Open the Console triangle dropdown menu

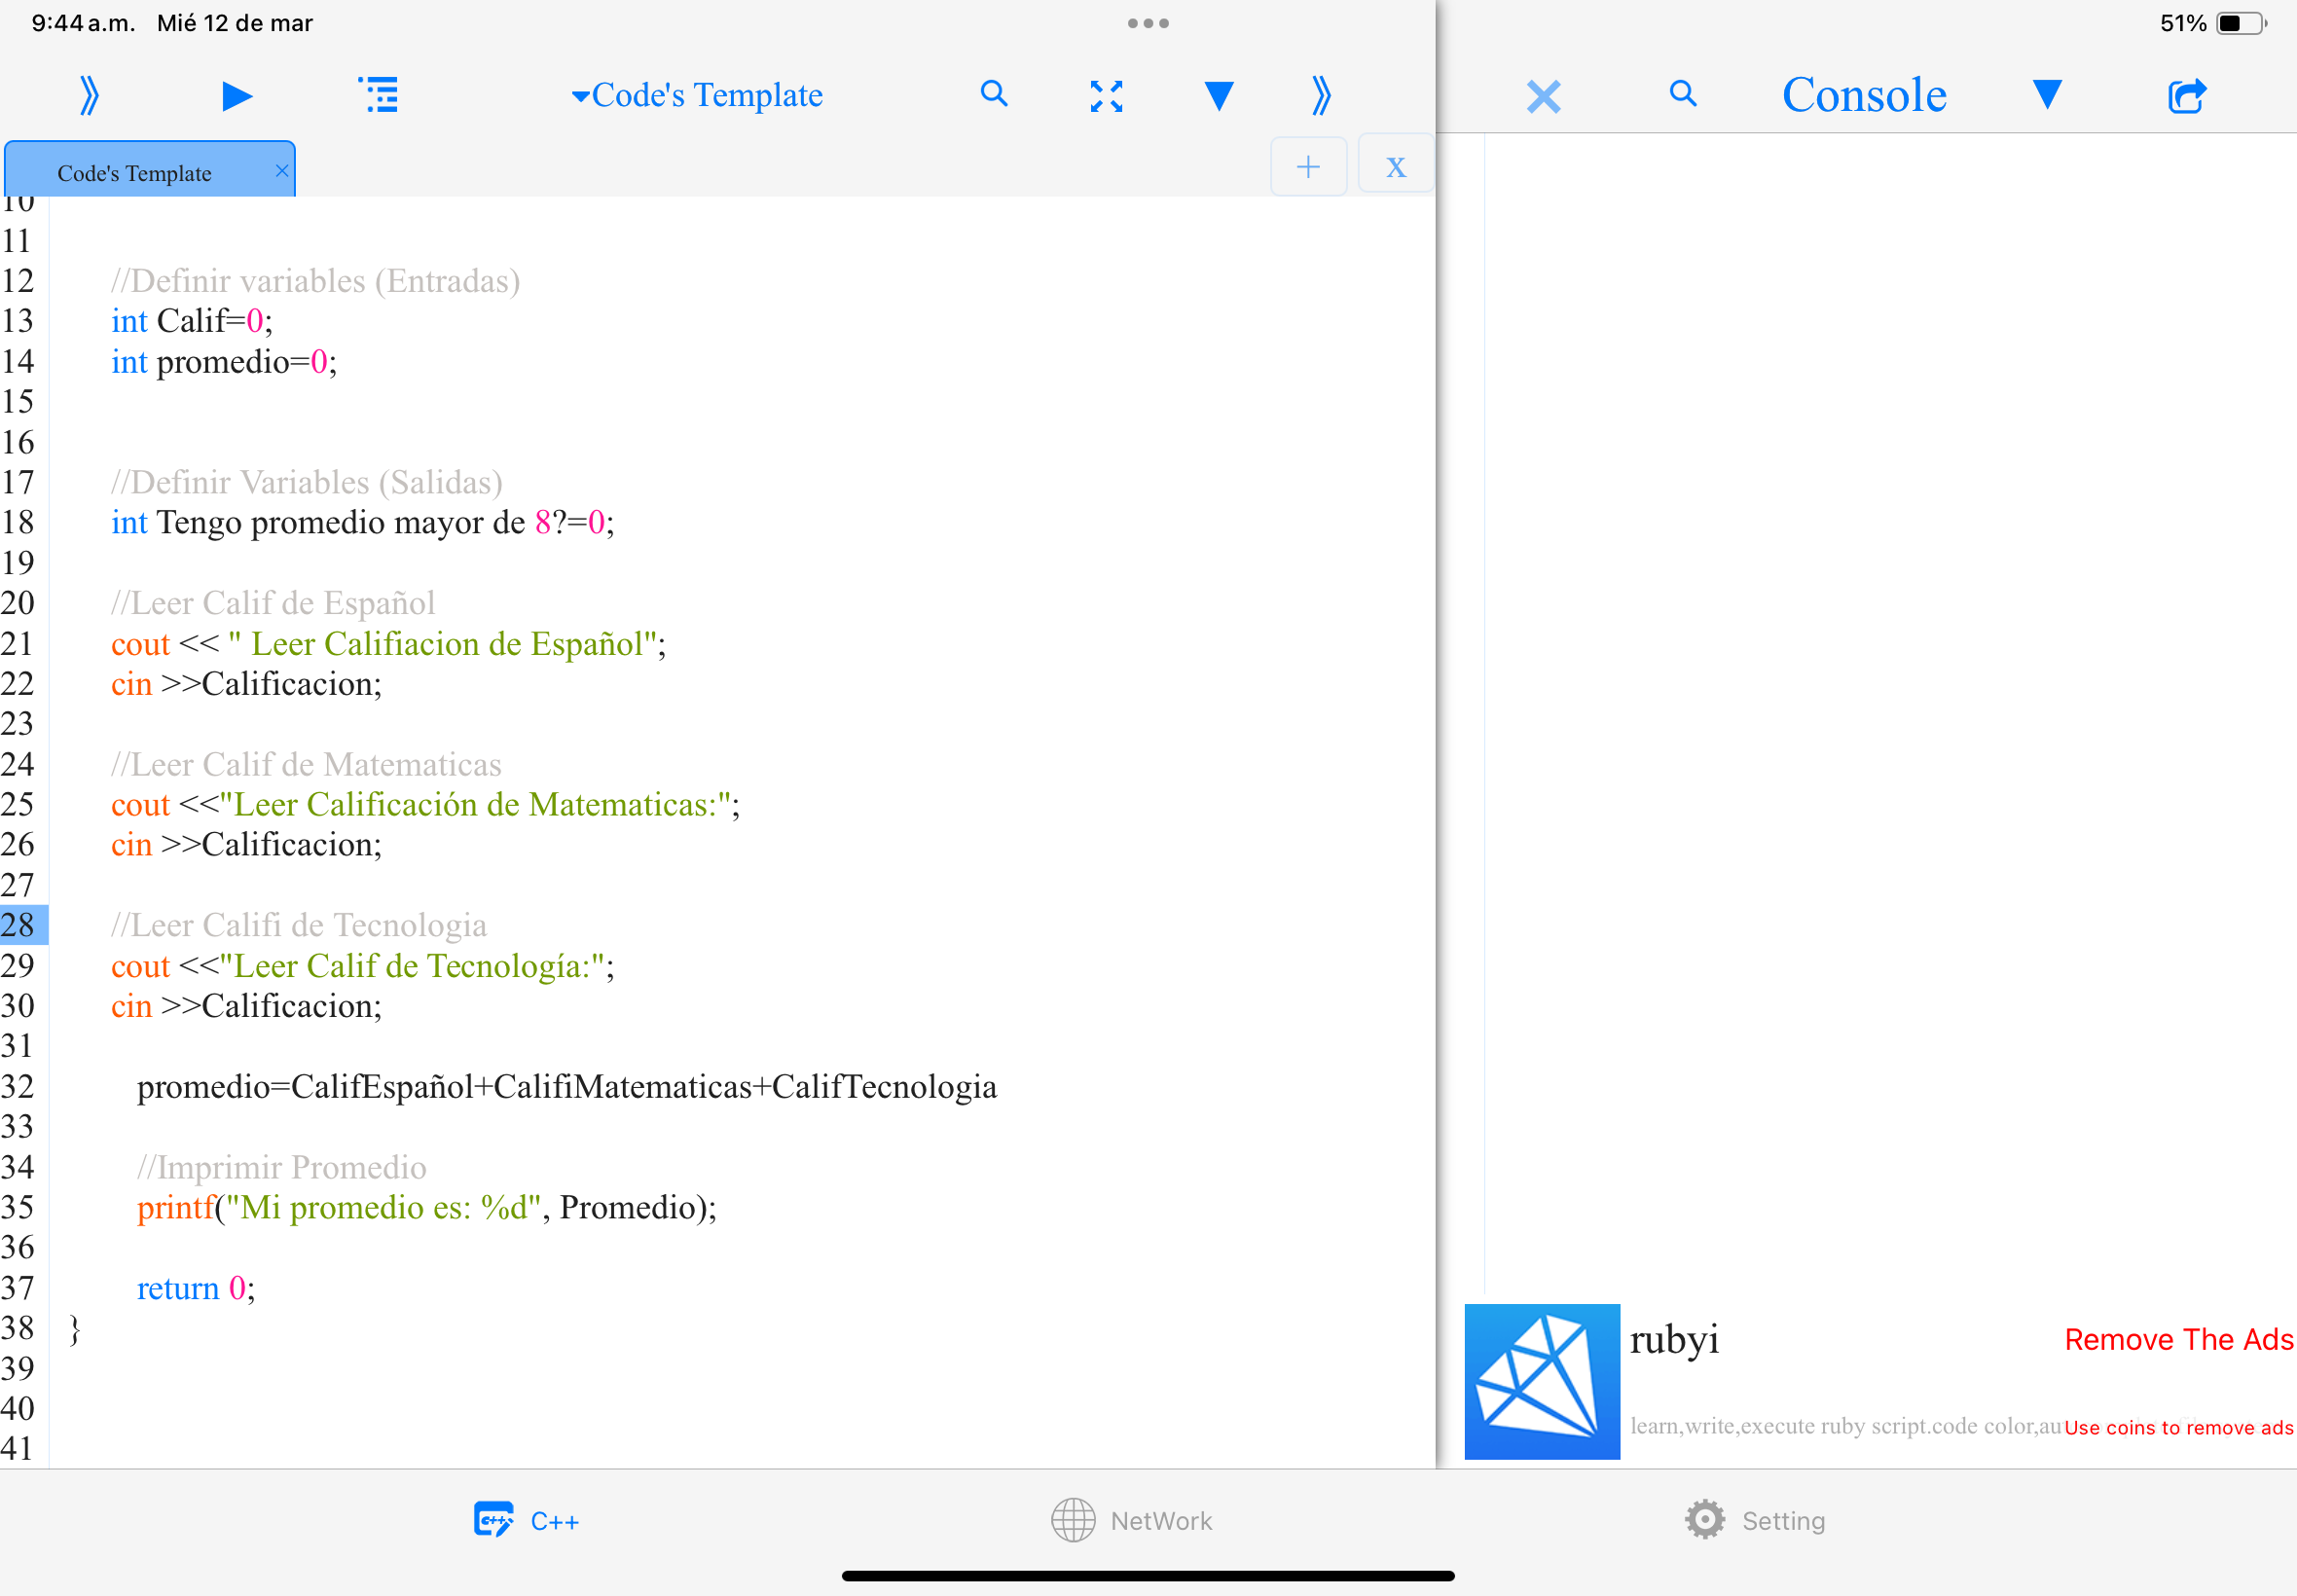pyautogui.click(x=2047, y=94)
